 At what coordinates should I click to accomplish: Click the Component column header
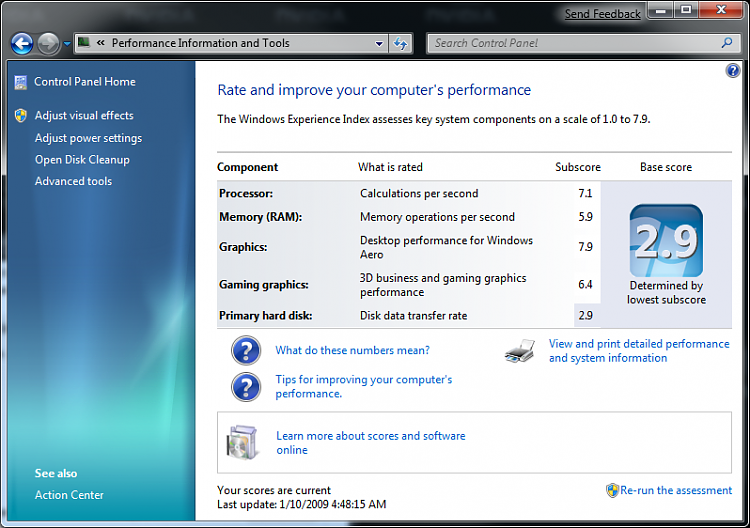pos(247,167)
